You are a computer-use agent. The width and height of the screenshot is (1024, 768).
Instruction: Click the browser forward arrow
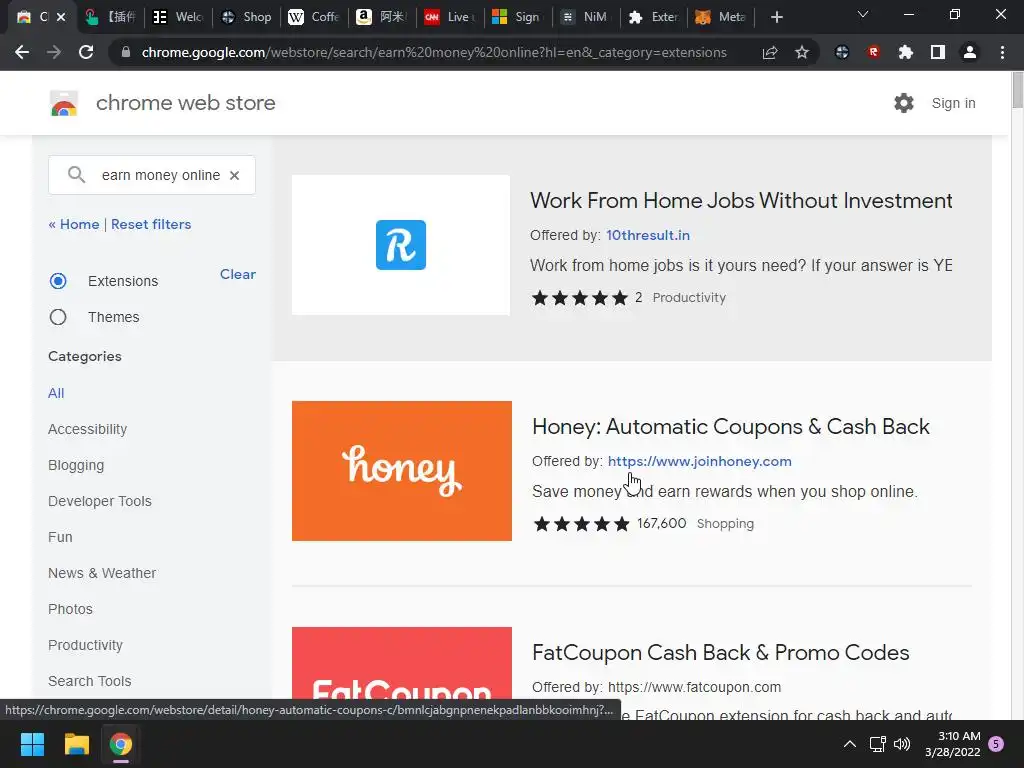(54, 52)
